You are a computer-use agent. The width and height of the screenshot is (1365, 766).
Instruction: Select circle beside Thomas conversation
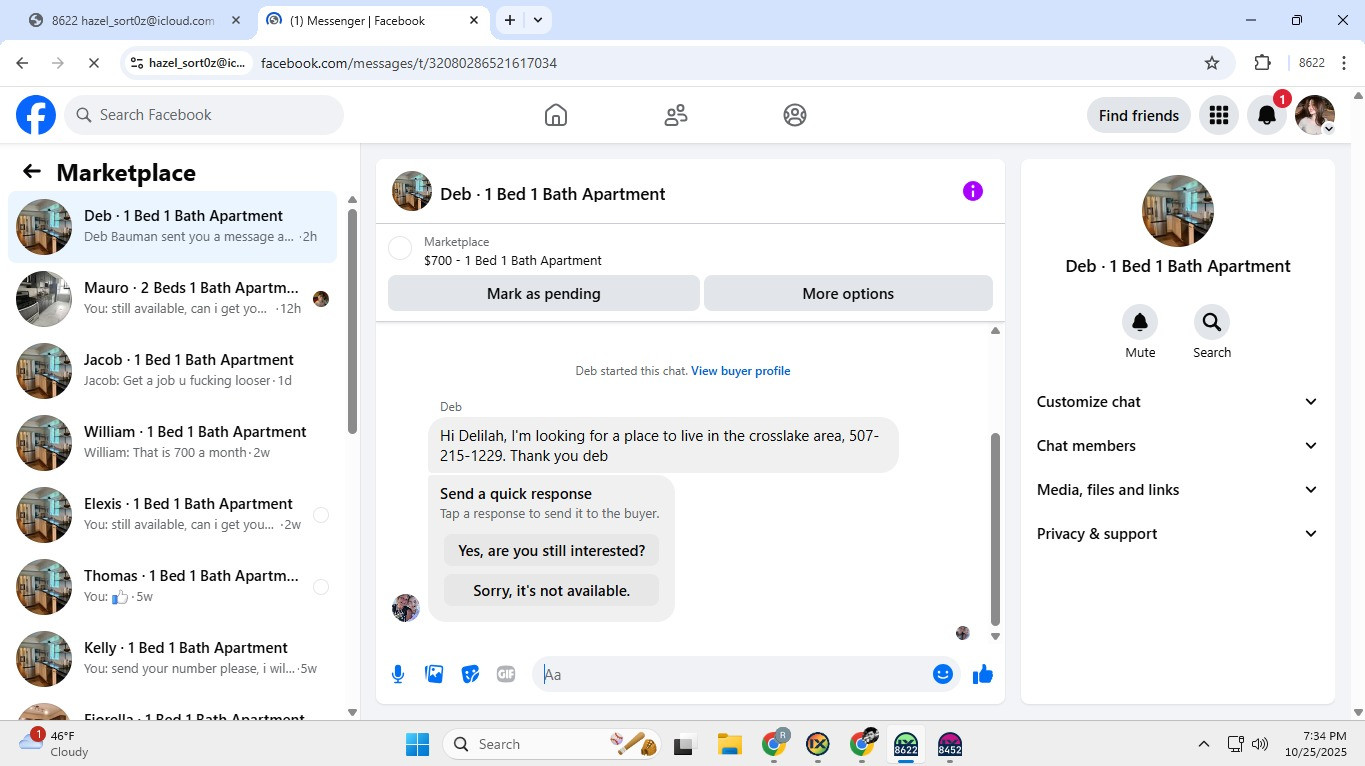click(x=321, y=587)
